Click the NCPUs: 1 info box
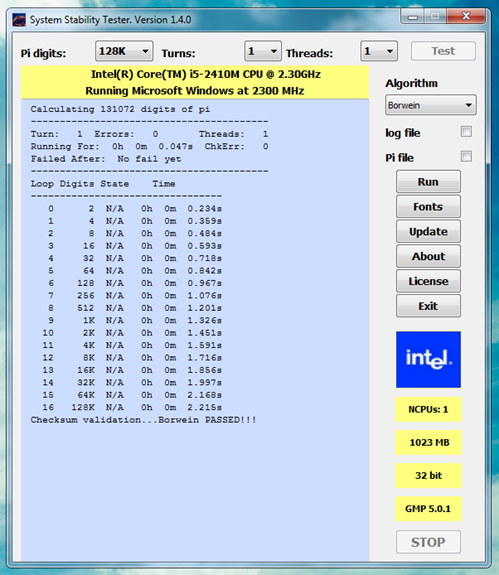The image size is (499, 575). click(x=428, y=409)
